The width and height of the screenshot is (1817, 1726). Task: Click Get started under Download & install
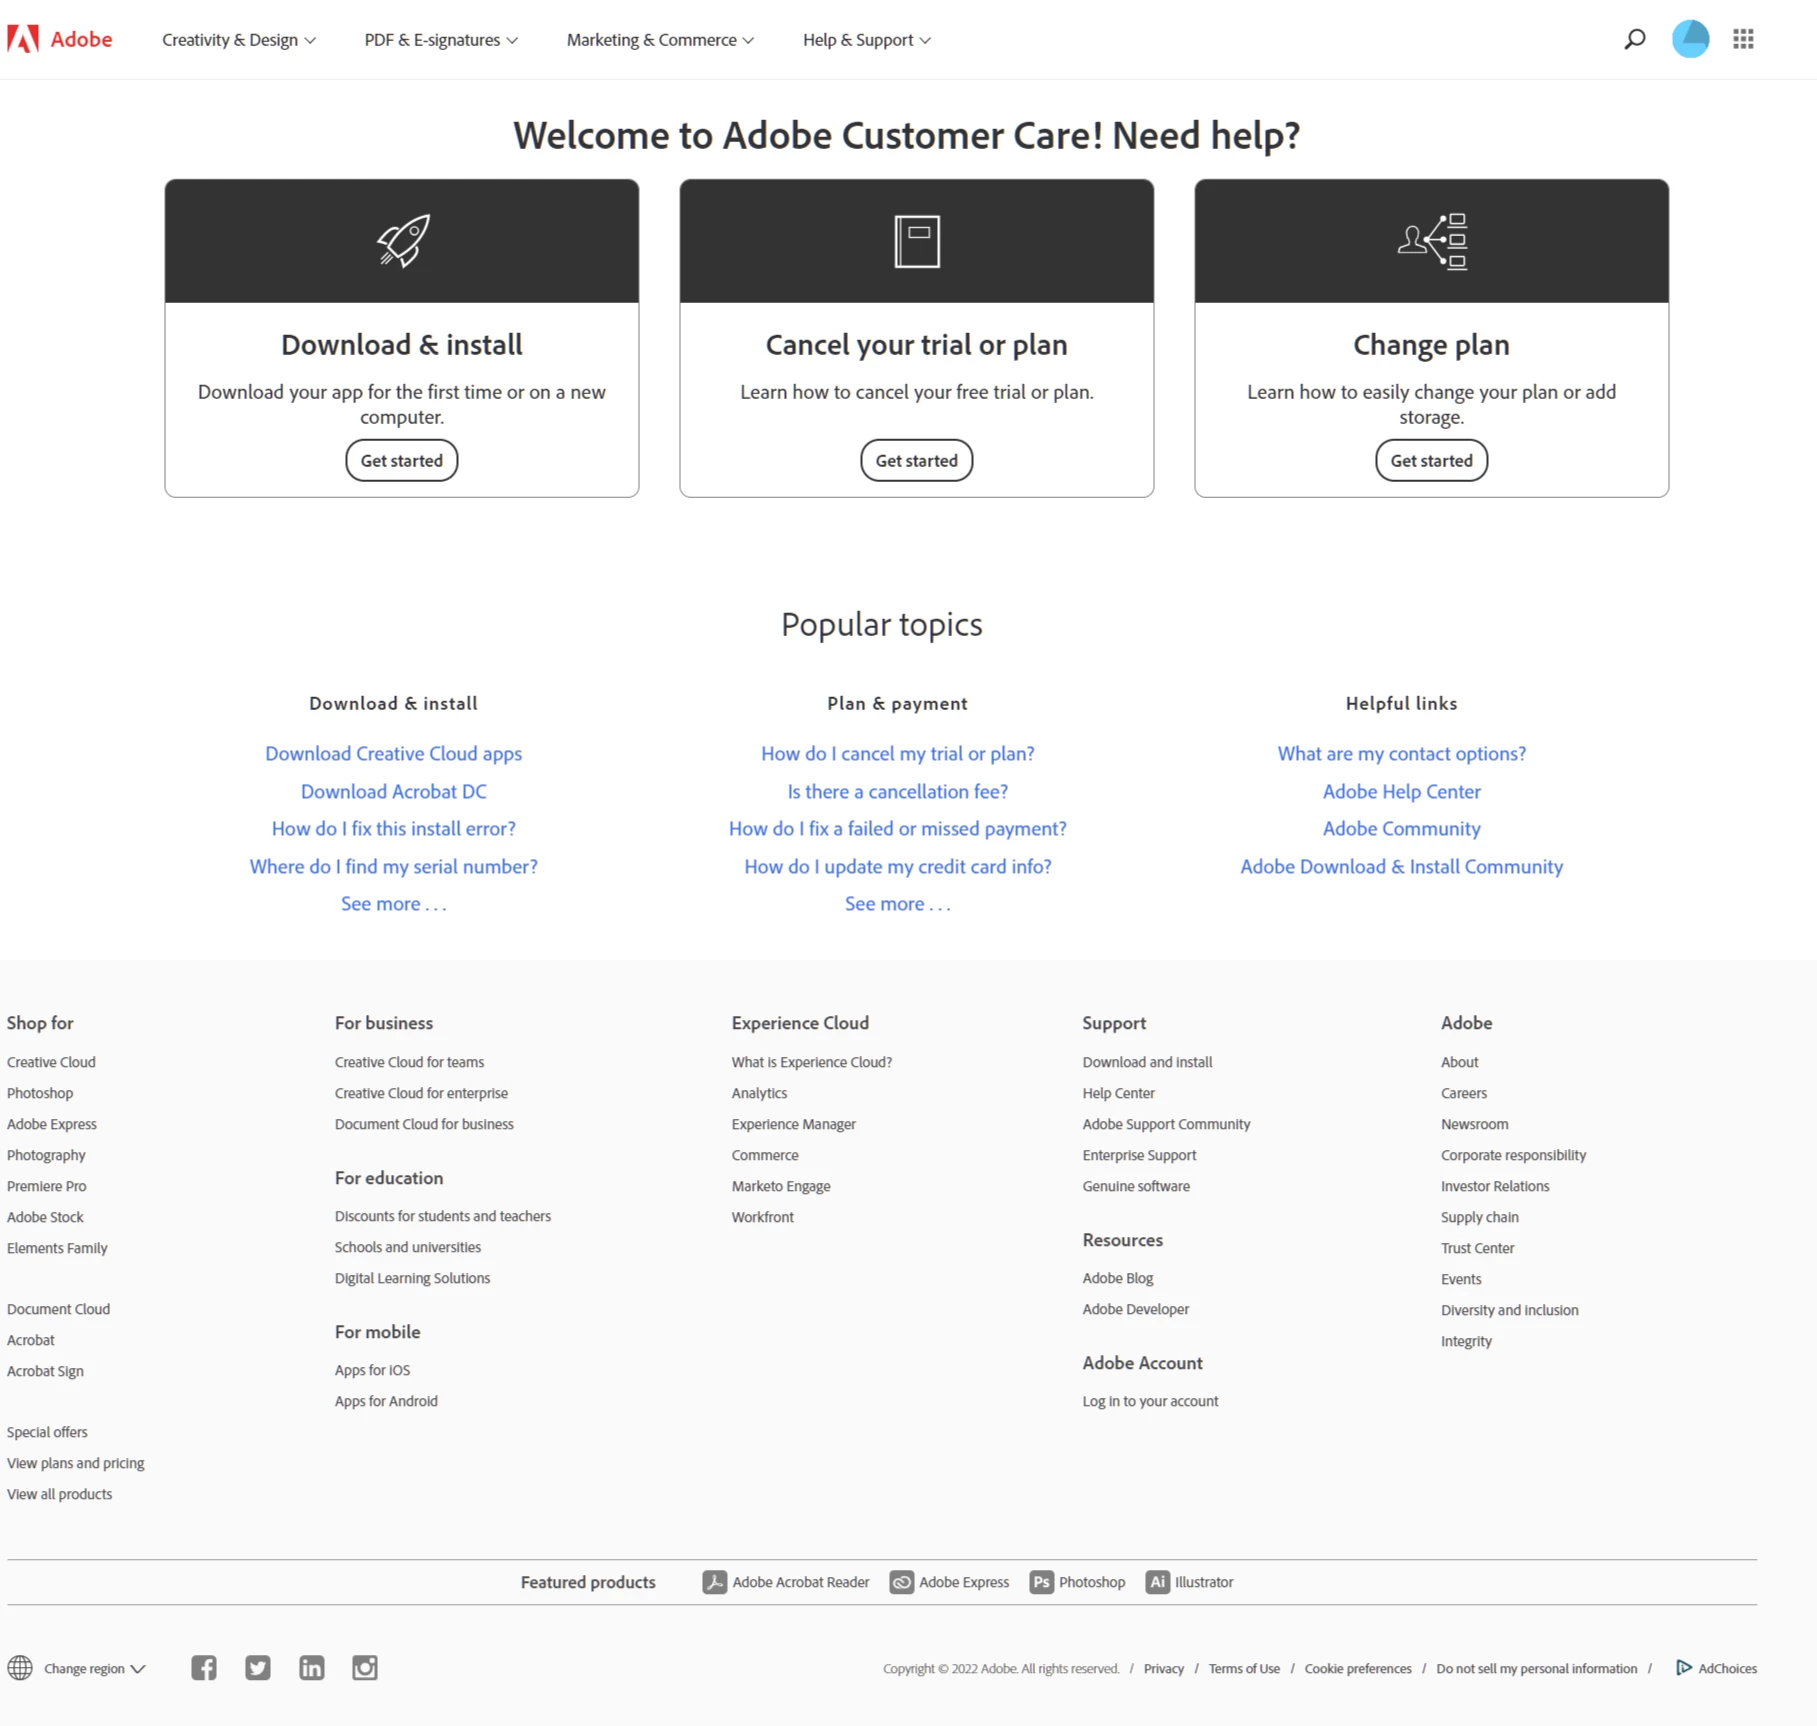pyautogui.click(x=402, y=461)
